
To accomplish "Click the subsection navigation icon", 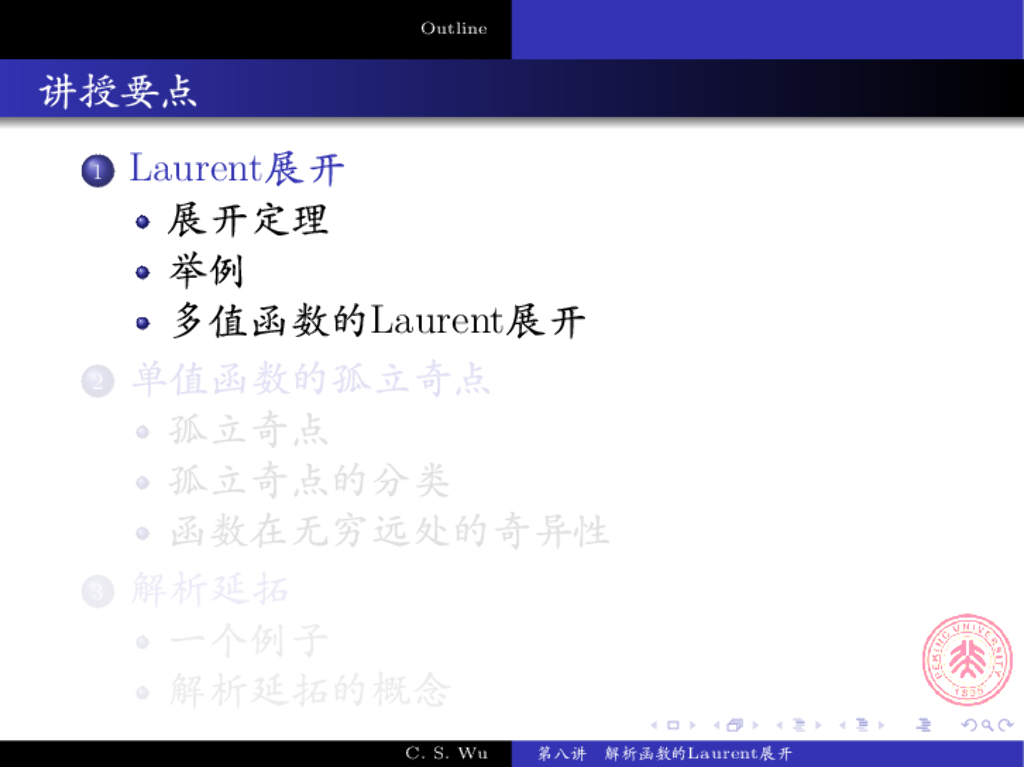I will (799, 725).
